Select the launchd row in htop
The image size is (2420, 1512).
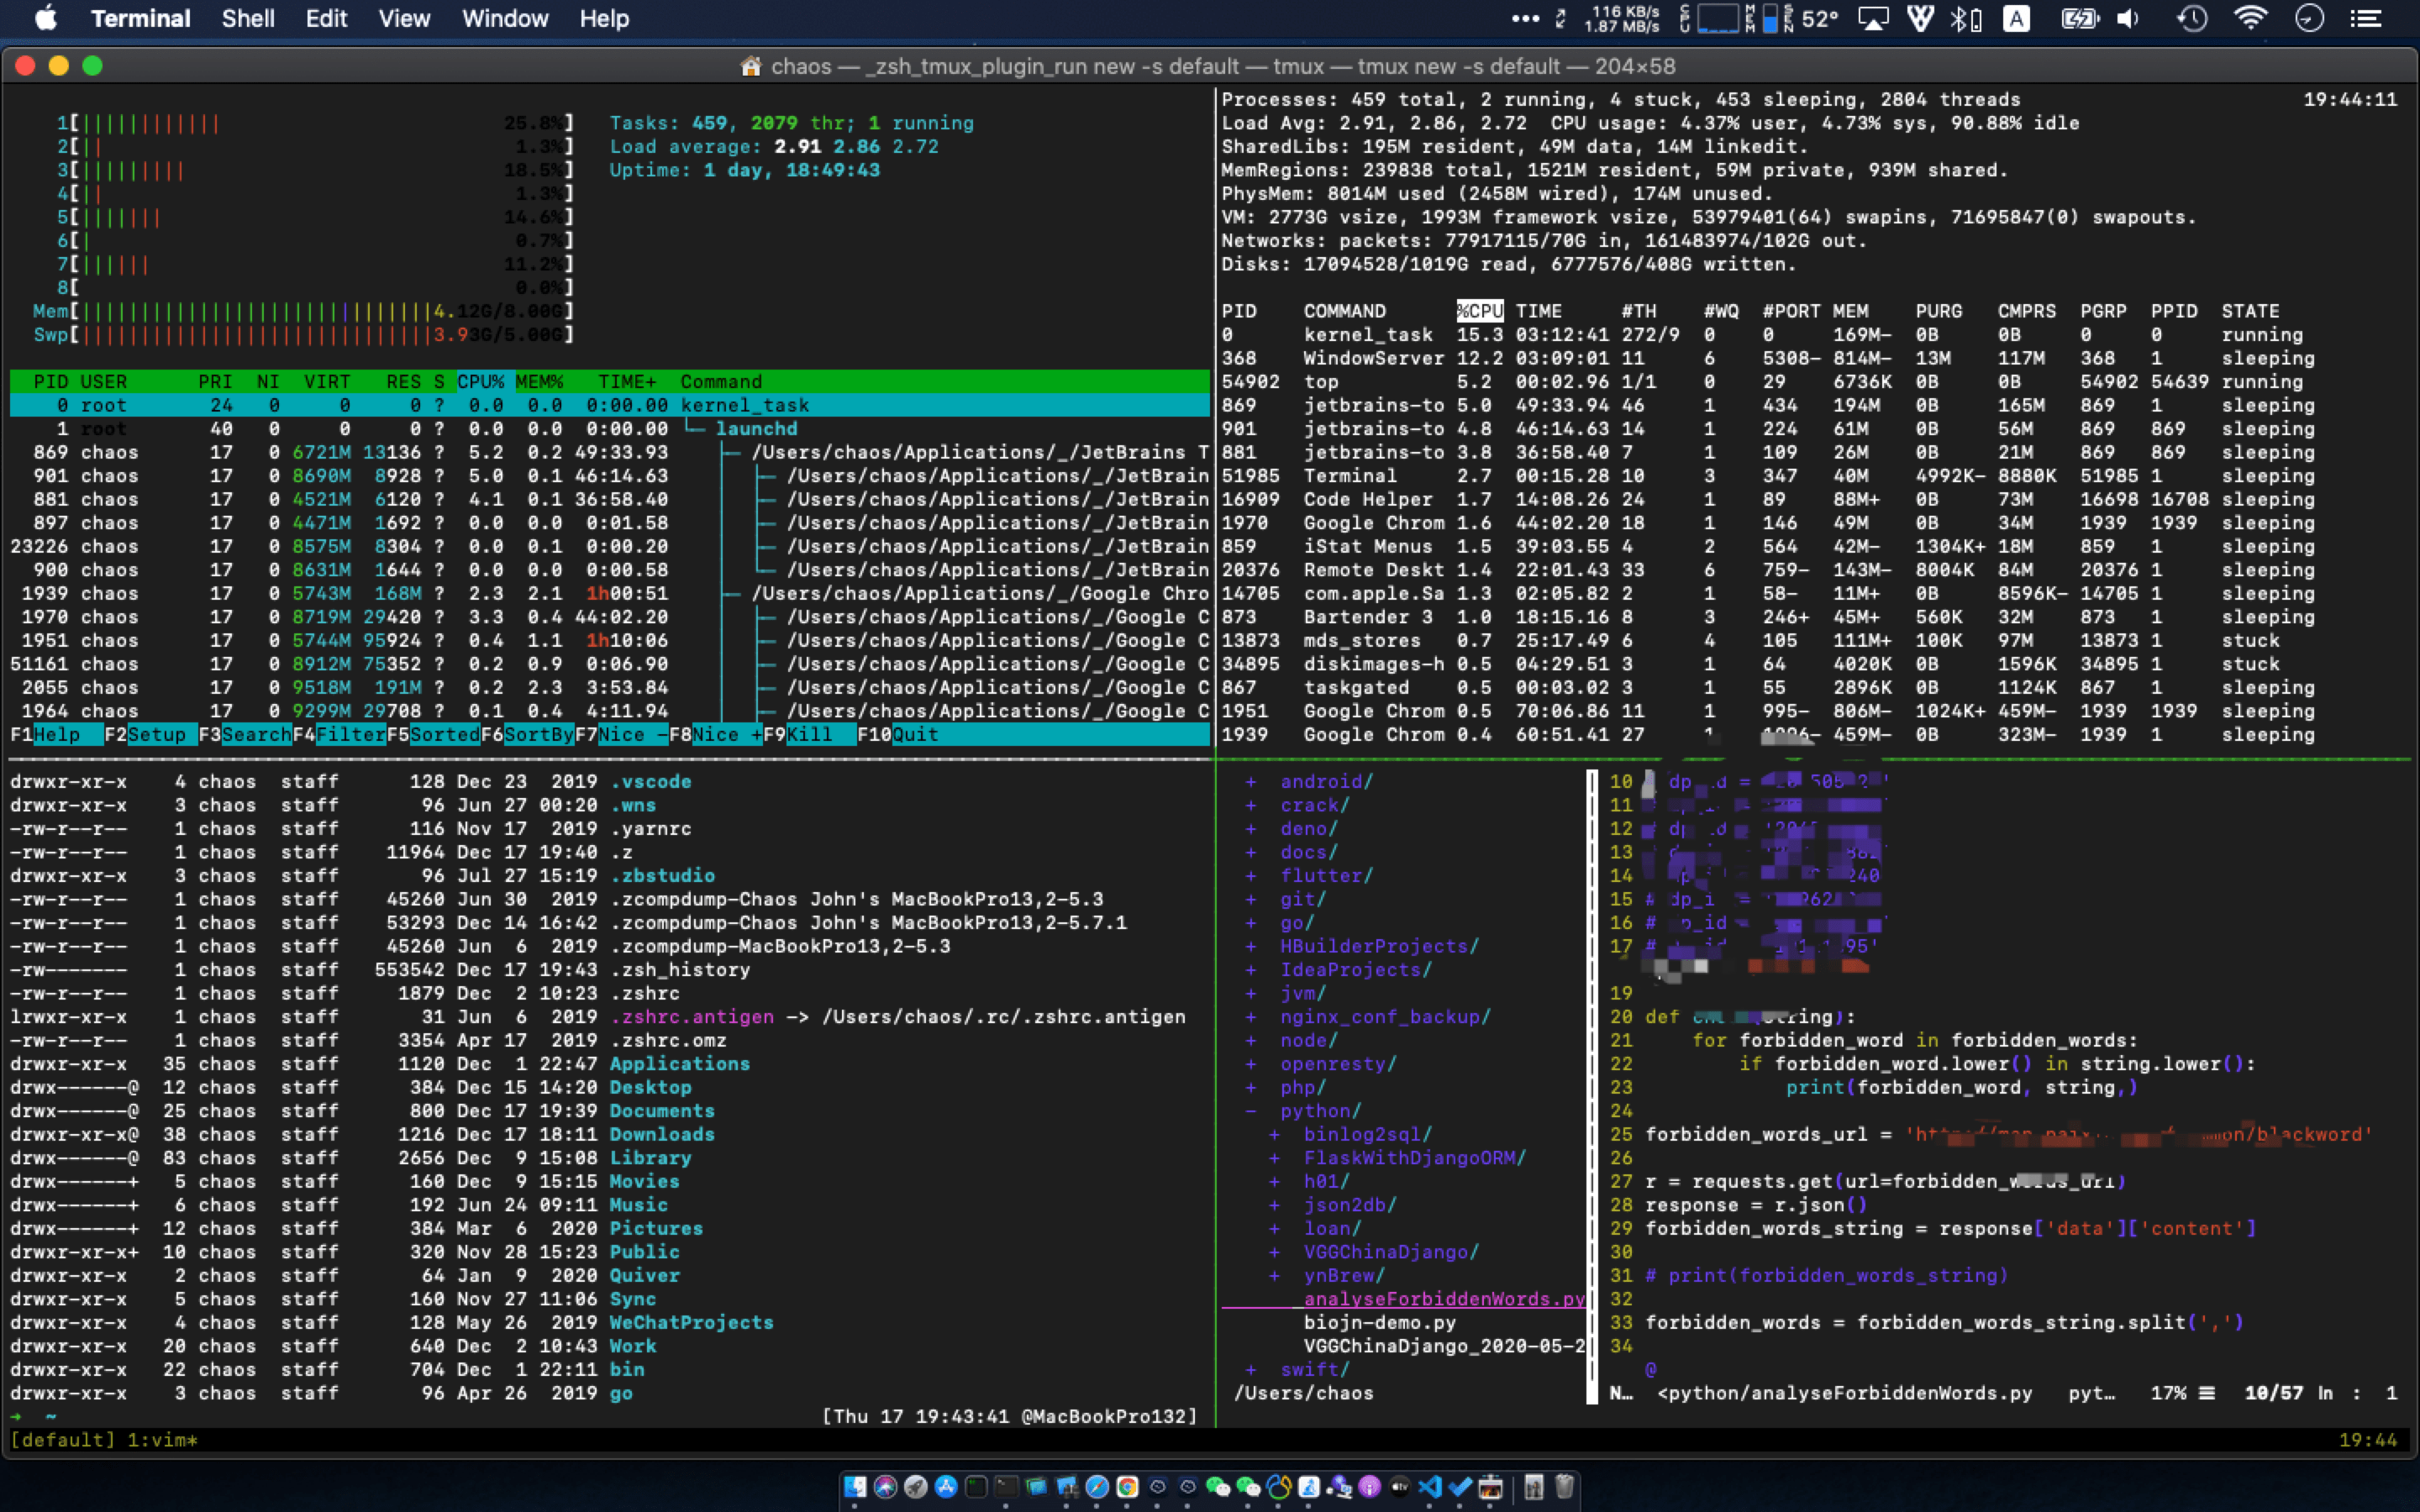pos(609,428)
